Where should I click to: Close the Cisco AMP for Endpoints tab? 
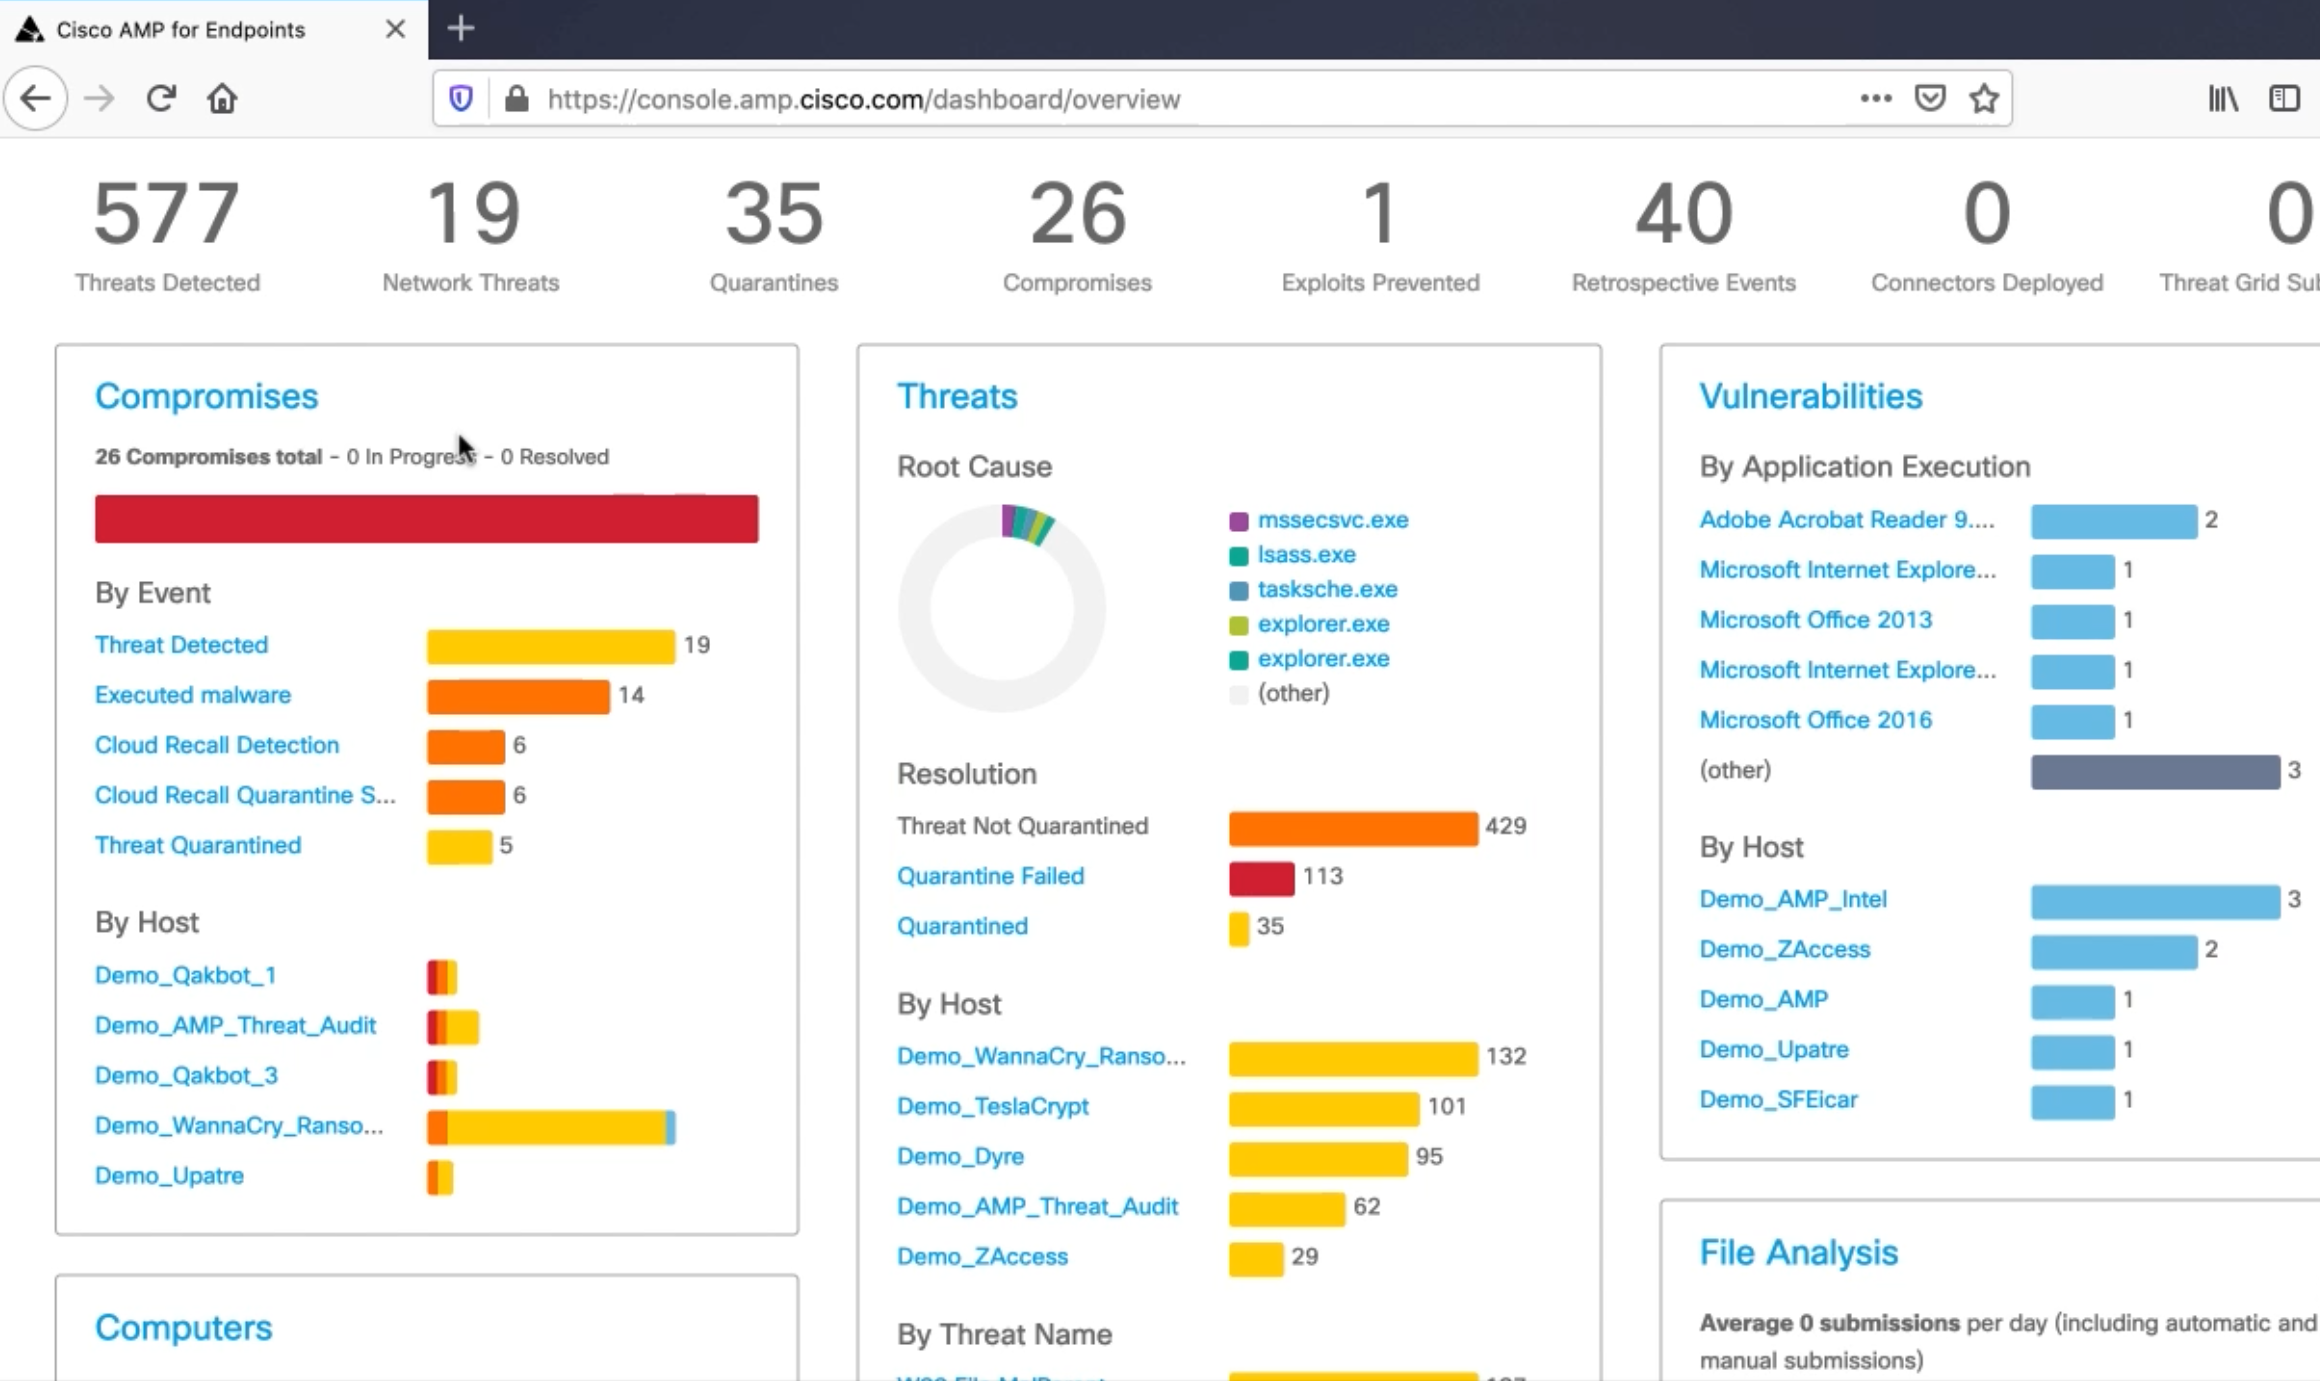click(x=395, y=29)
